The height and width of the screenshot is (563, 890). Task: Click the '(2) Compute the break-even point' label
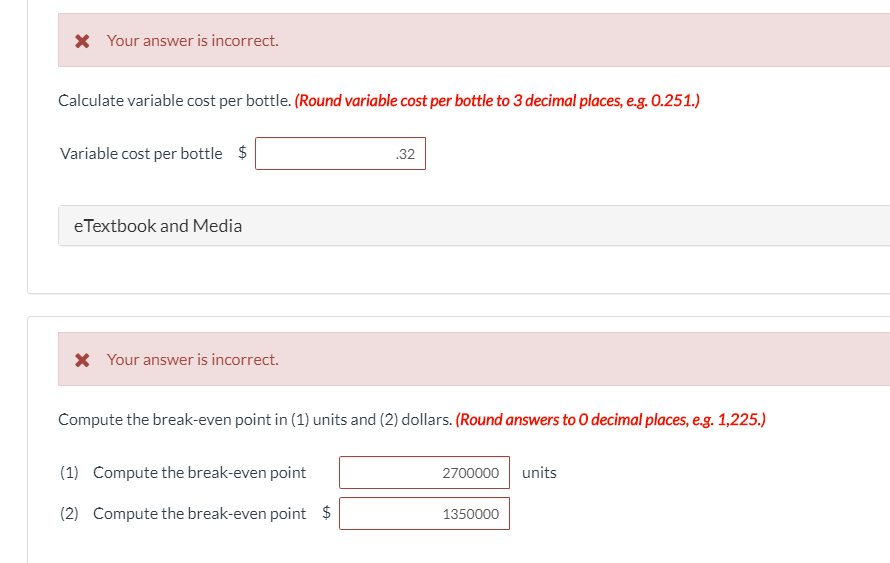click(183, 513)
